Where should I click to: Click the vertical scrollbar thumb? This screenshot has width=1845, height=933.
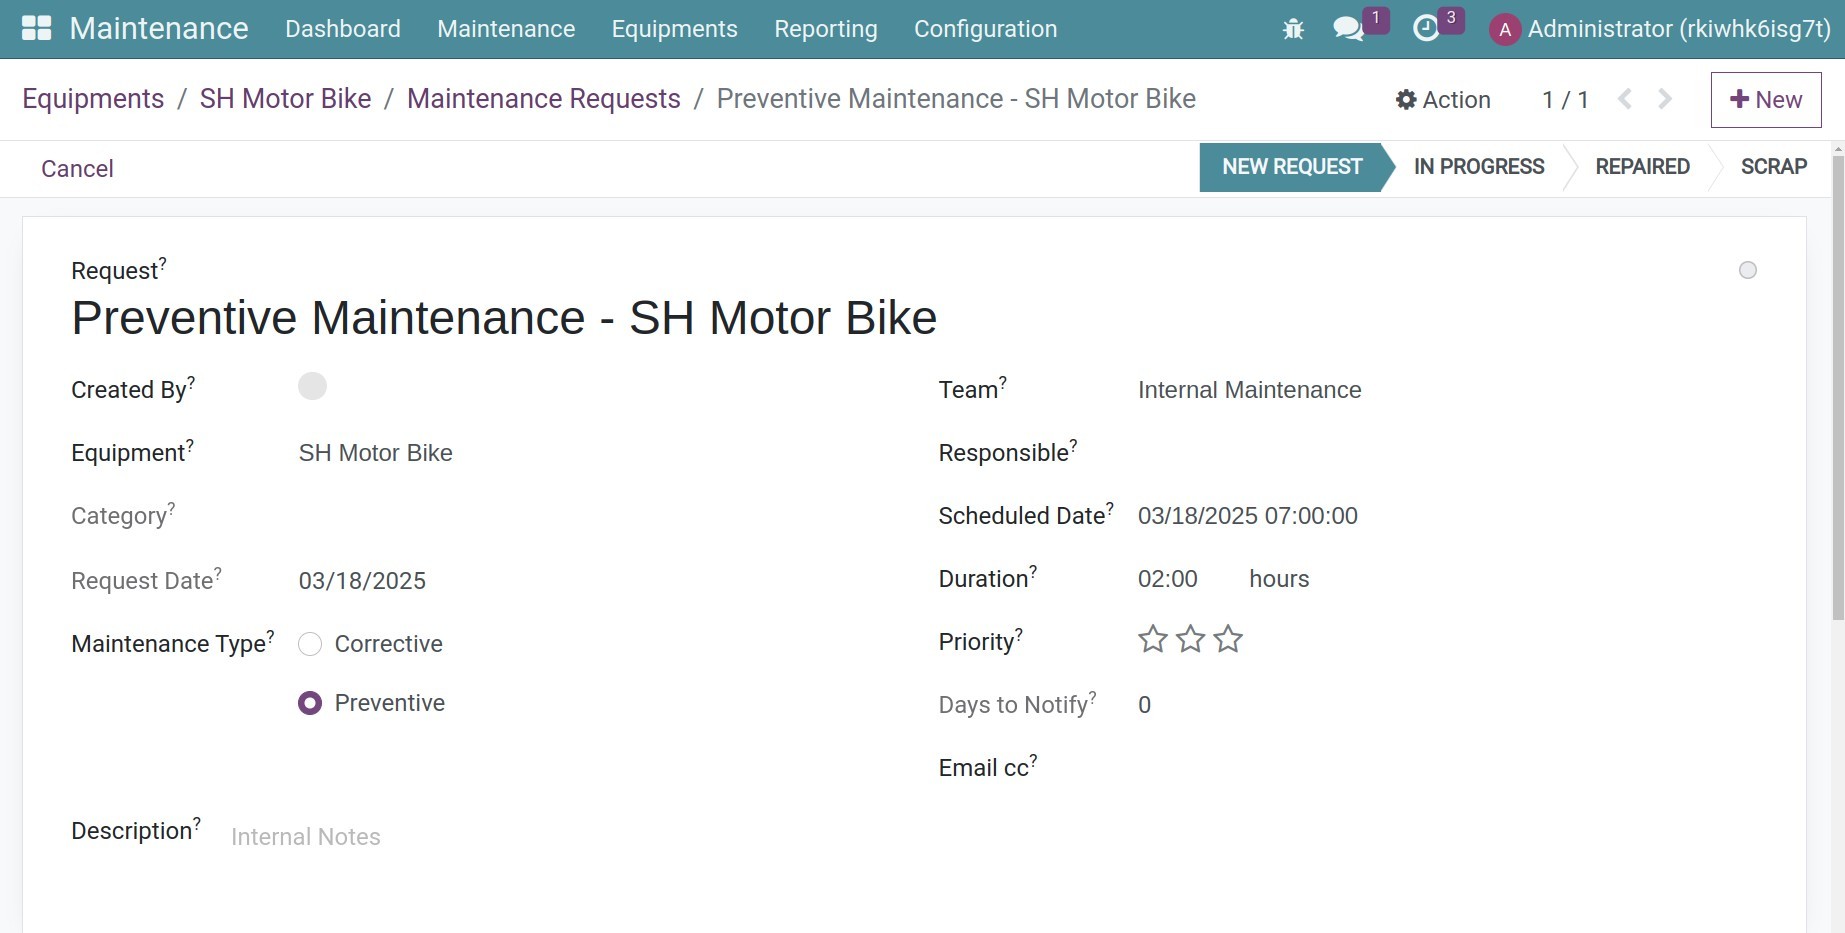[1838, 388]
